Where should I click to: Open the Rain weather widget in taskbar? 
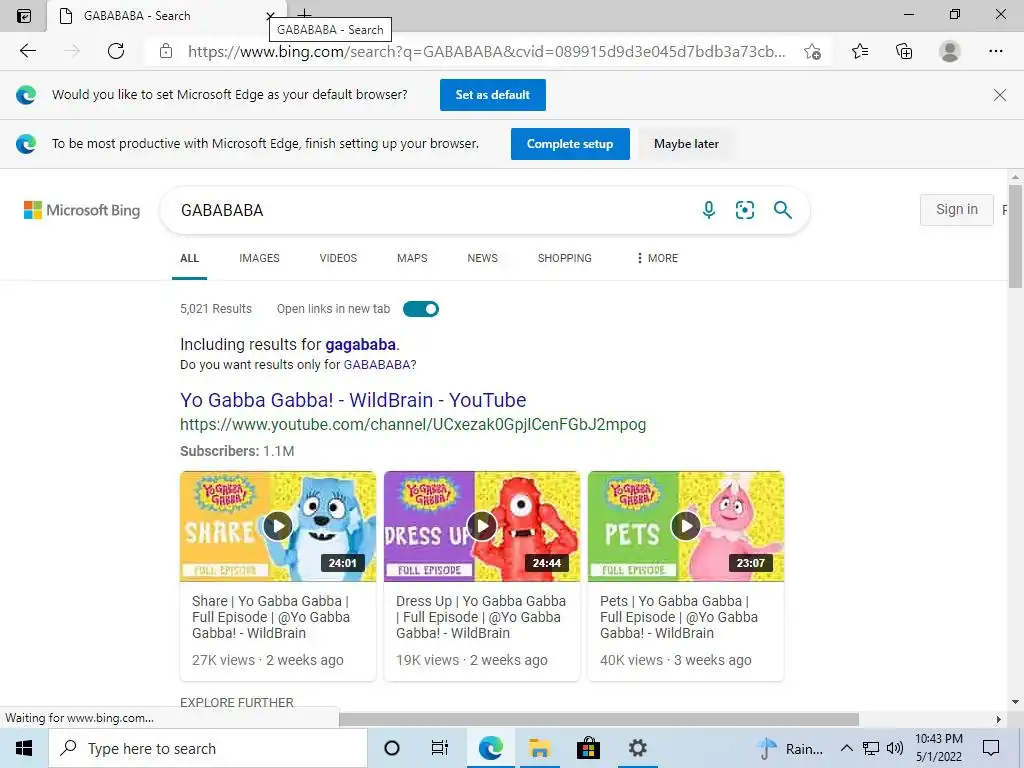click(x=791, y=749)
